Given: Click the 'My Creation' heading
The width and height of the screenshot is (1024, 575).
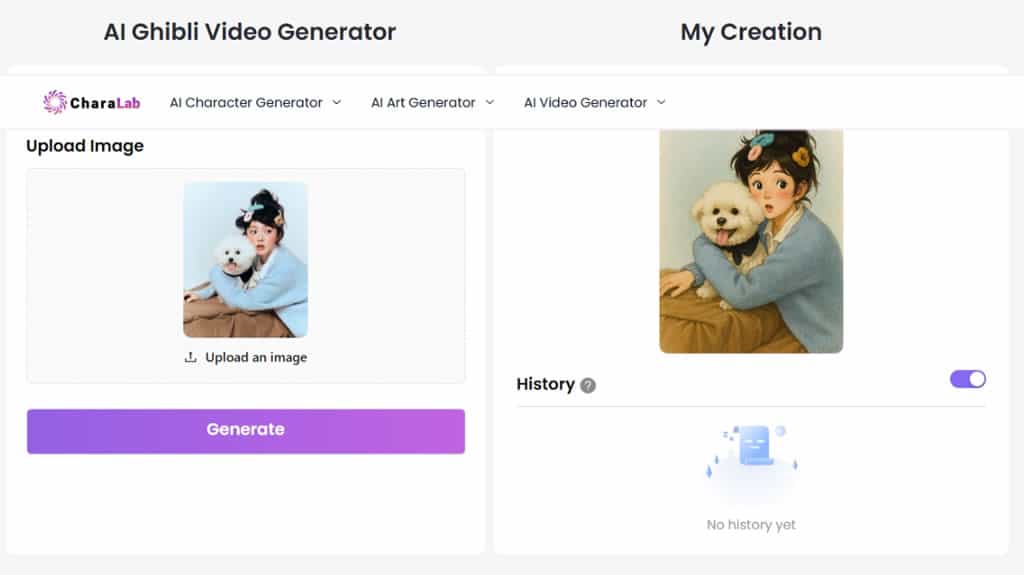Looking at the screenshot, I should coord(751,32).
